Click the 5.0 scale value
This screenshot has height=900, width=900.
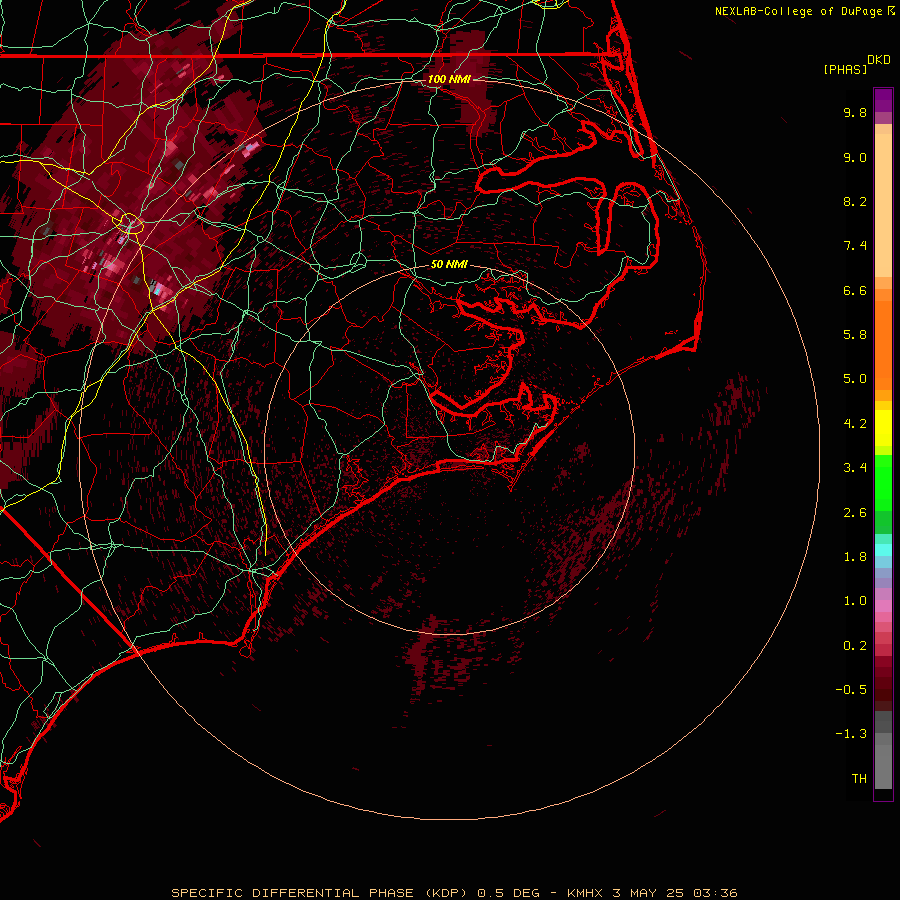tap(855, 379)
